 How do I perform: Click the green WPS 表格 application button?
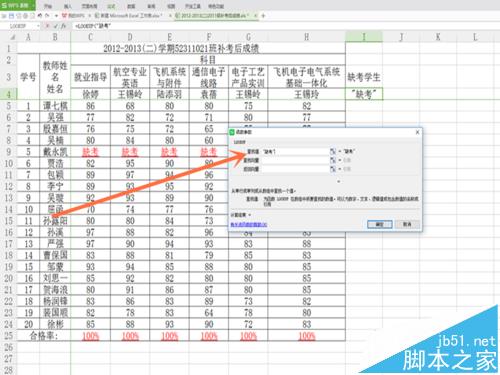tap(17, 5)
